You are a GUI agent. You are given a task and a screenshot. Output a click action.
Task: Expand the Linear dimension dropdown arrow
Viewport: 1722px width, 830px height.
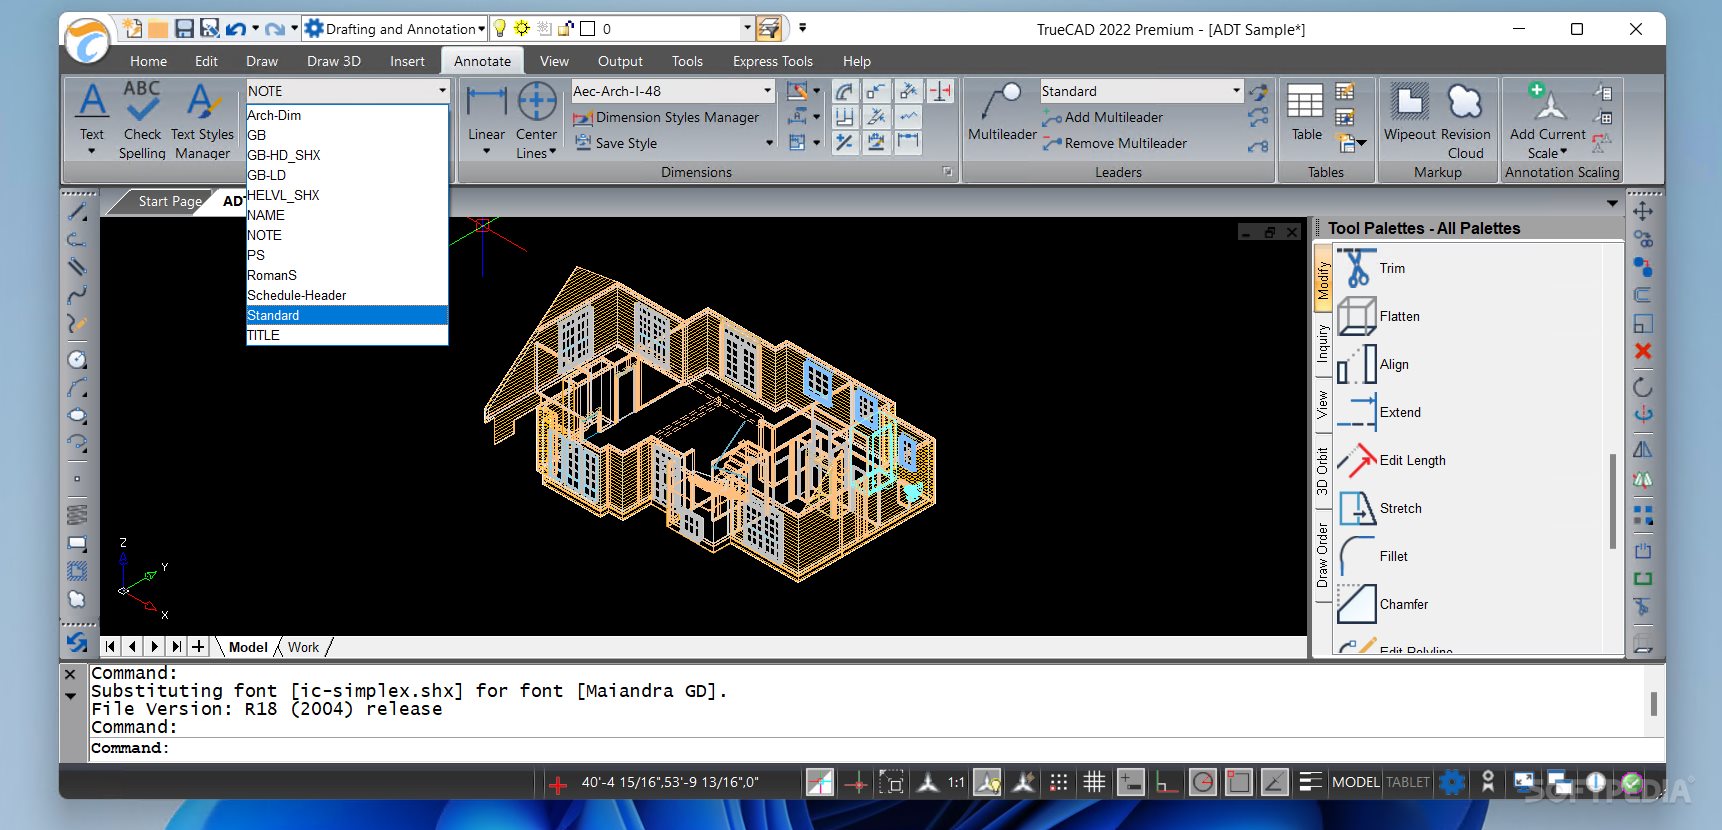(487, 152)
